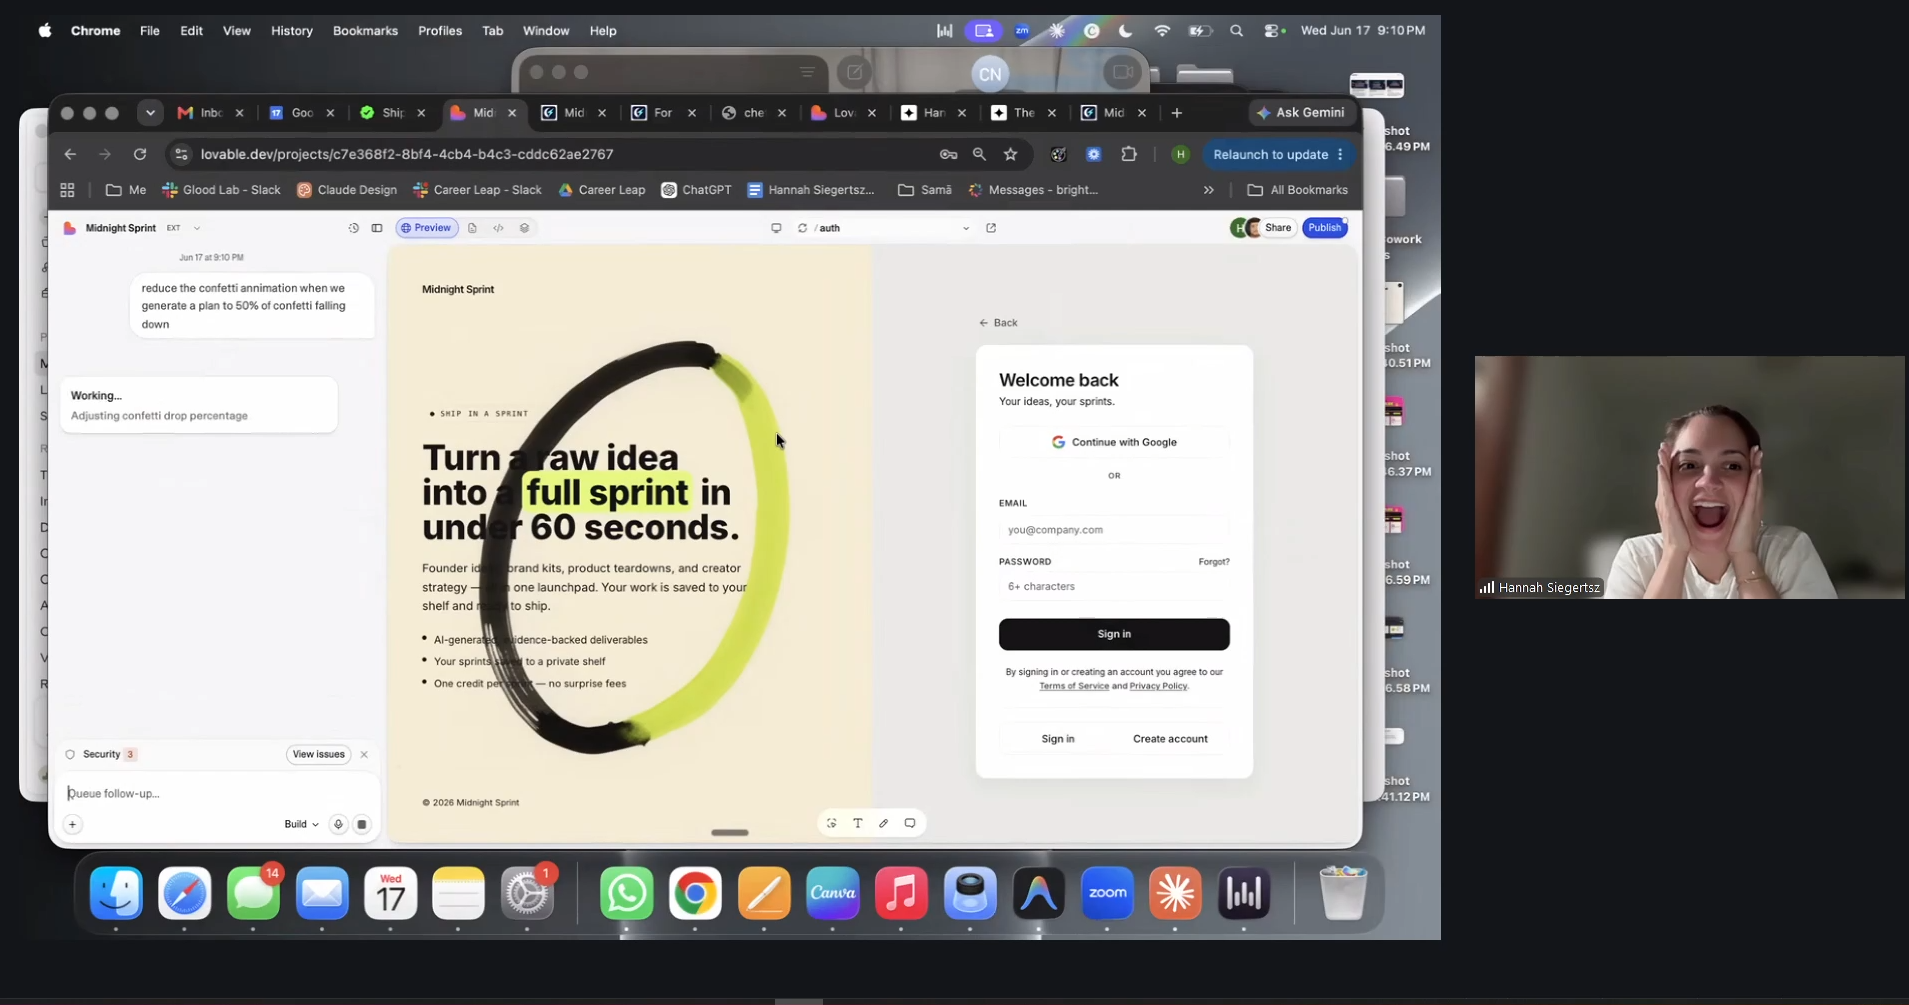Open the Glood Lab - Slack bookmark
This screenshot has height=1005, width=1909.
[x=221, y=190]
